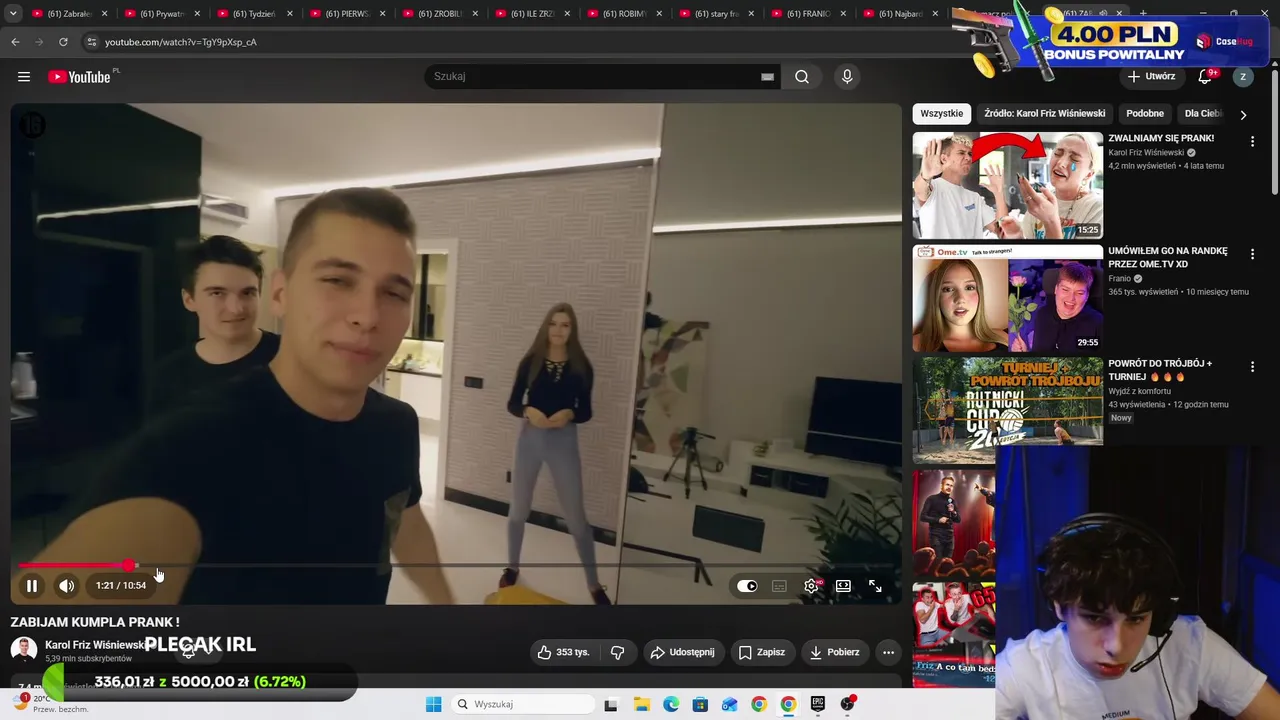Open the OME.TV randka video thumbnail
This screenshot has width=1280, height=720.
(x=1007, y=298)
